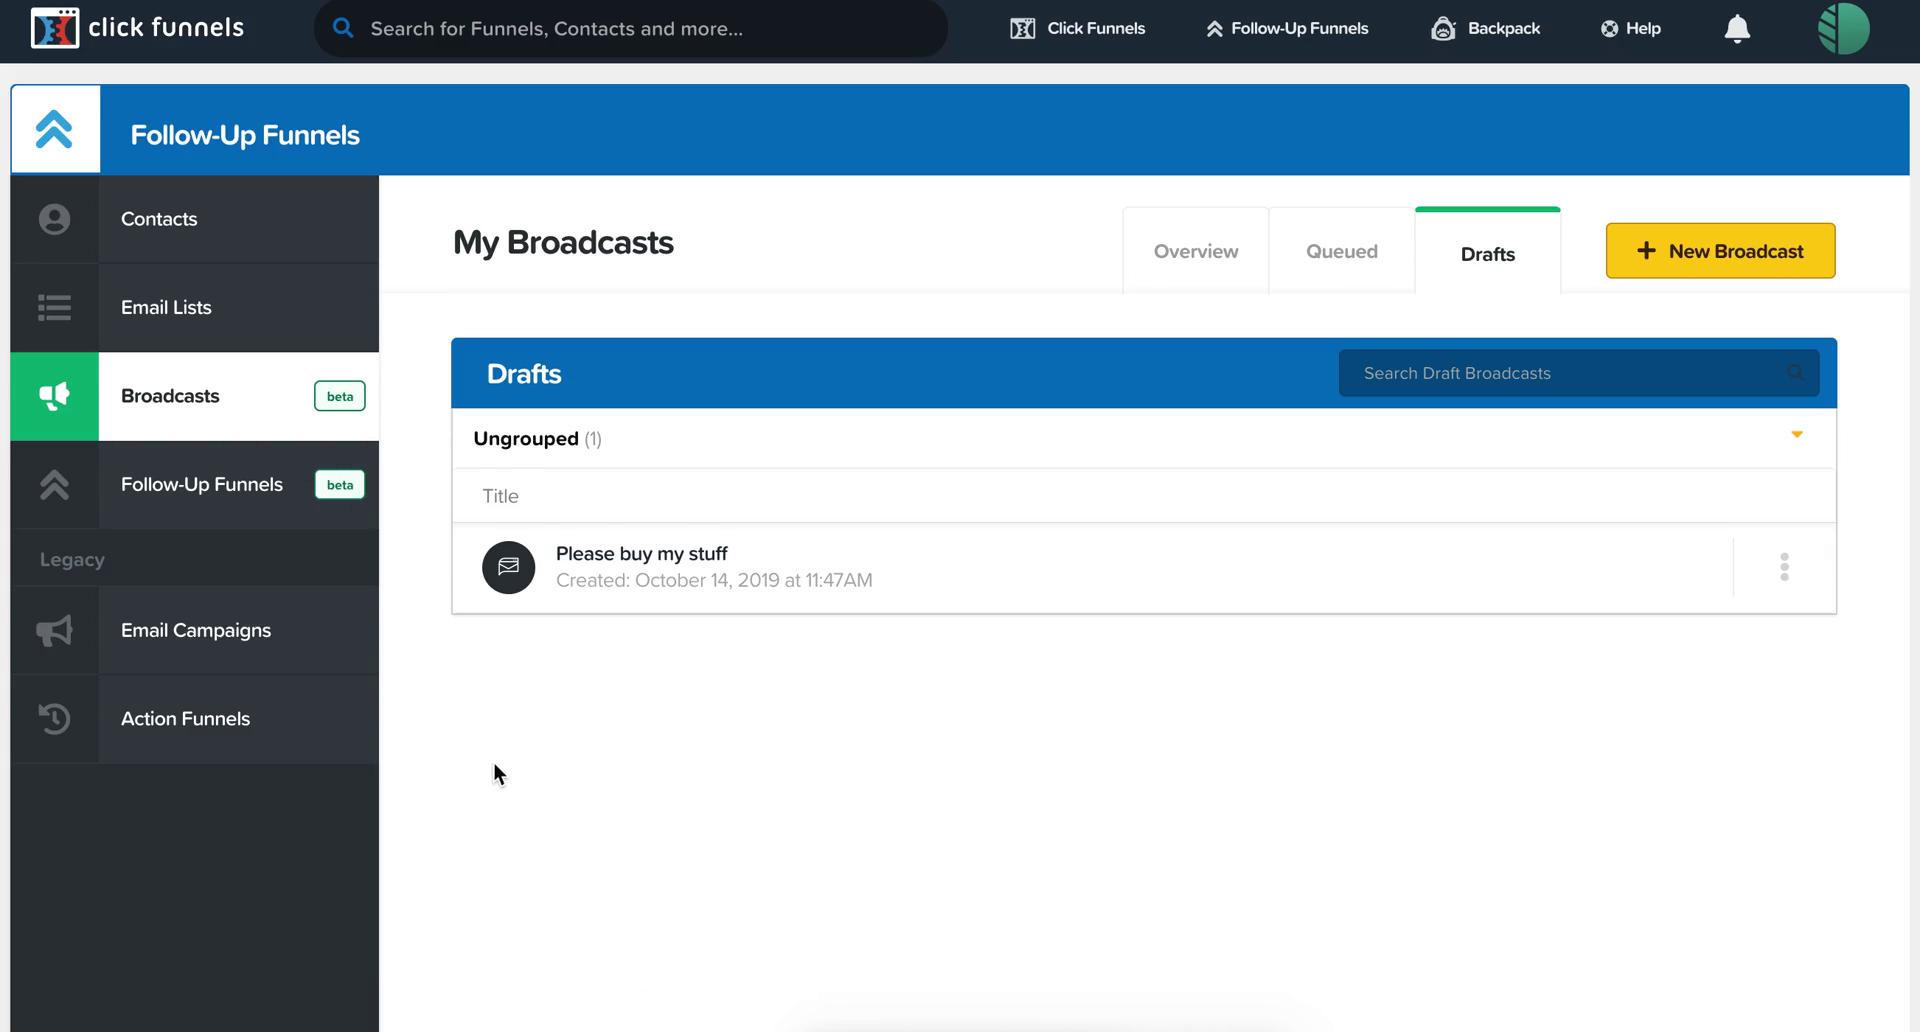
Task: Click the Click Funnels nav icon
Action: (1022, 28)
